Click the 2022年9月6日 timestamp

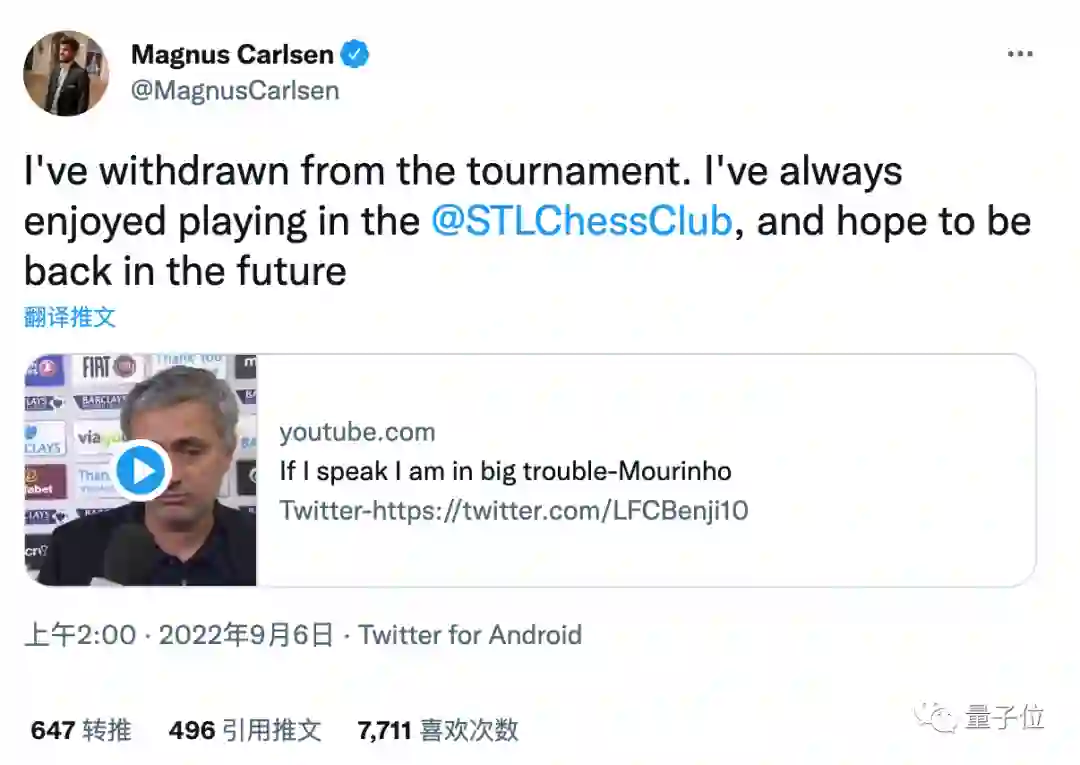[x=245, y=635]
